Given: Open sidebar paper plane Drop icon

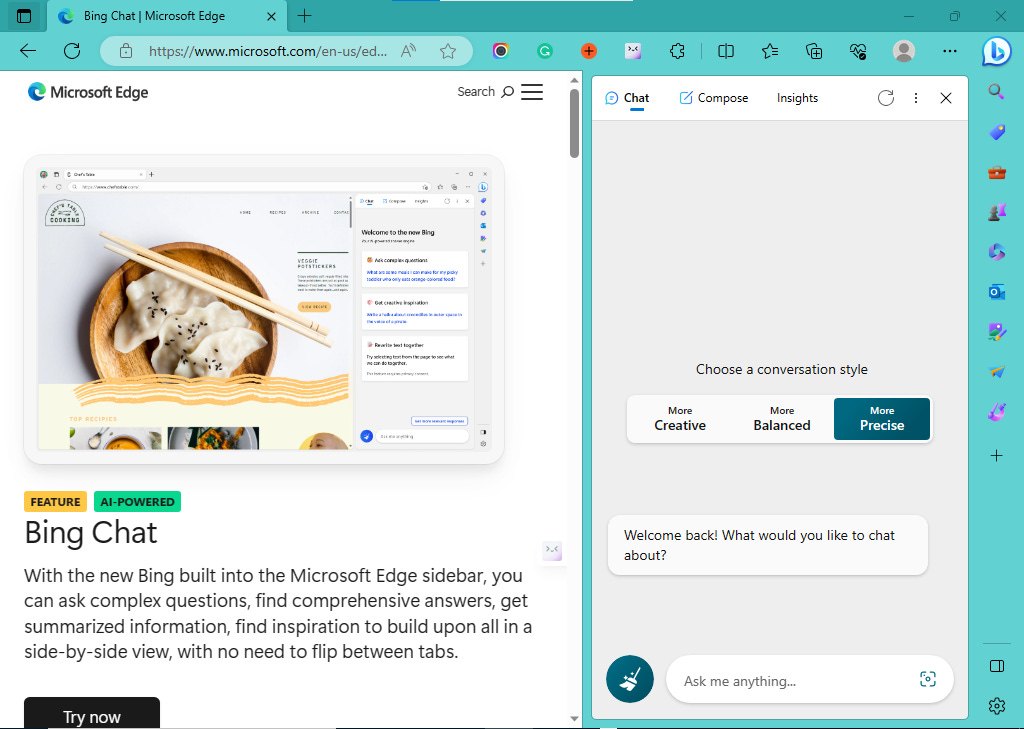Looking at the screenshot, I should pos(997,372).
